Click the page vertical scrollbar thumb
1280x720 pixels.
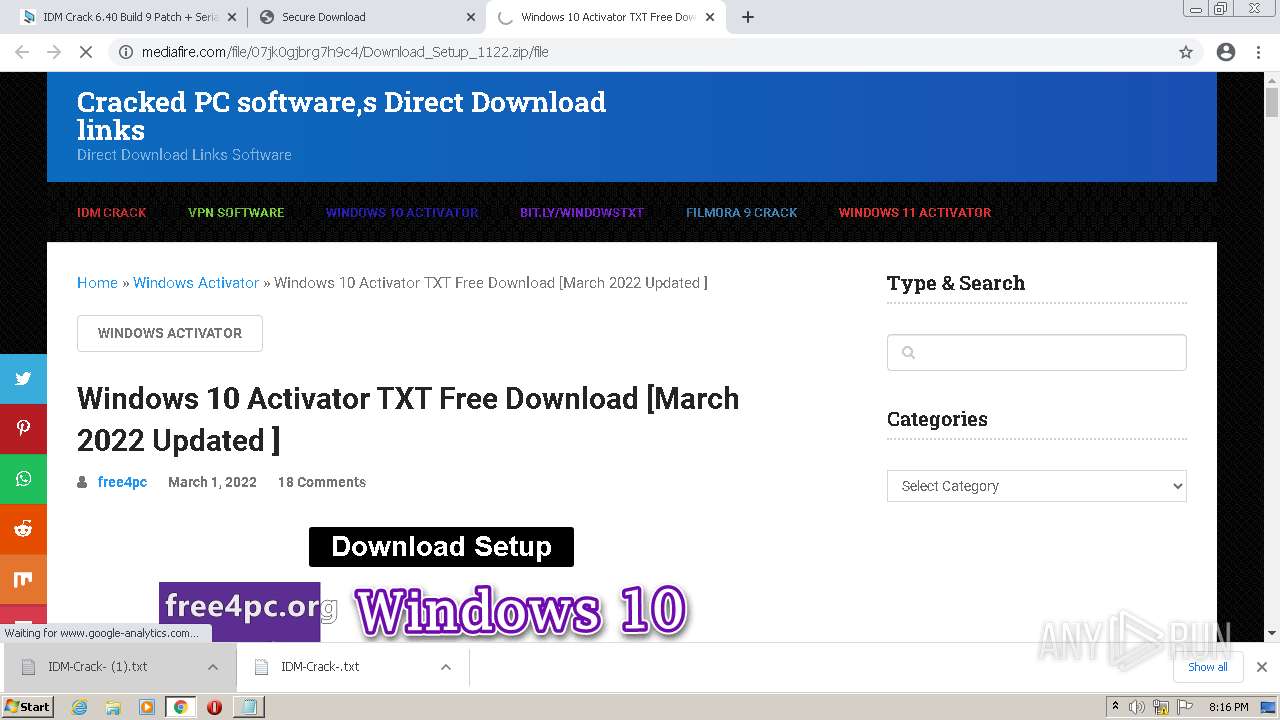tap(1272, 103)
